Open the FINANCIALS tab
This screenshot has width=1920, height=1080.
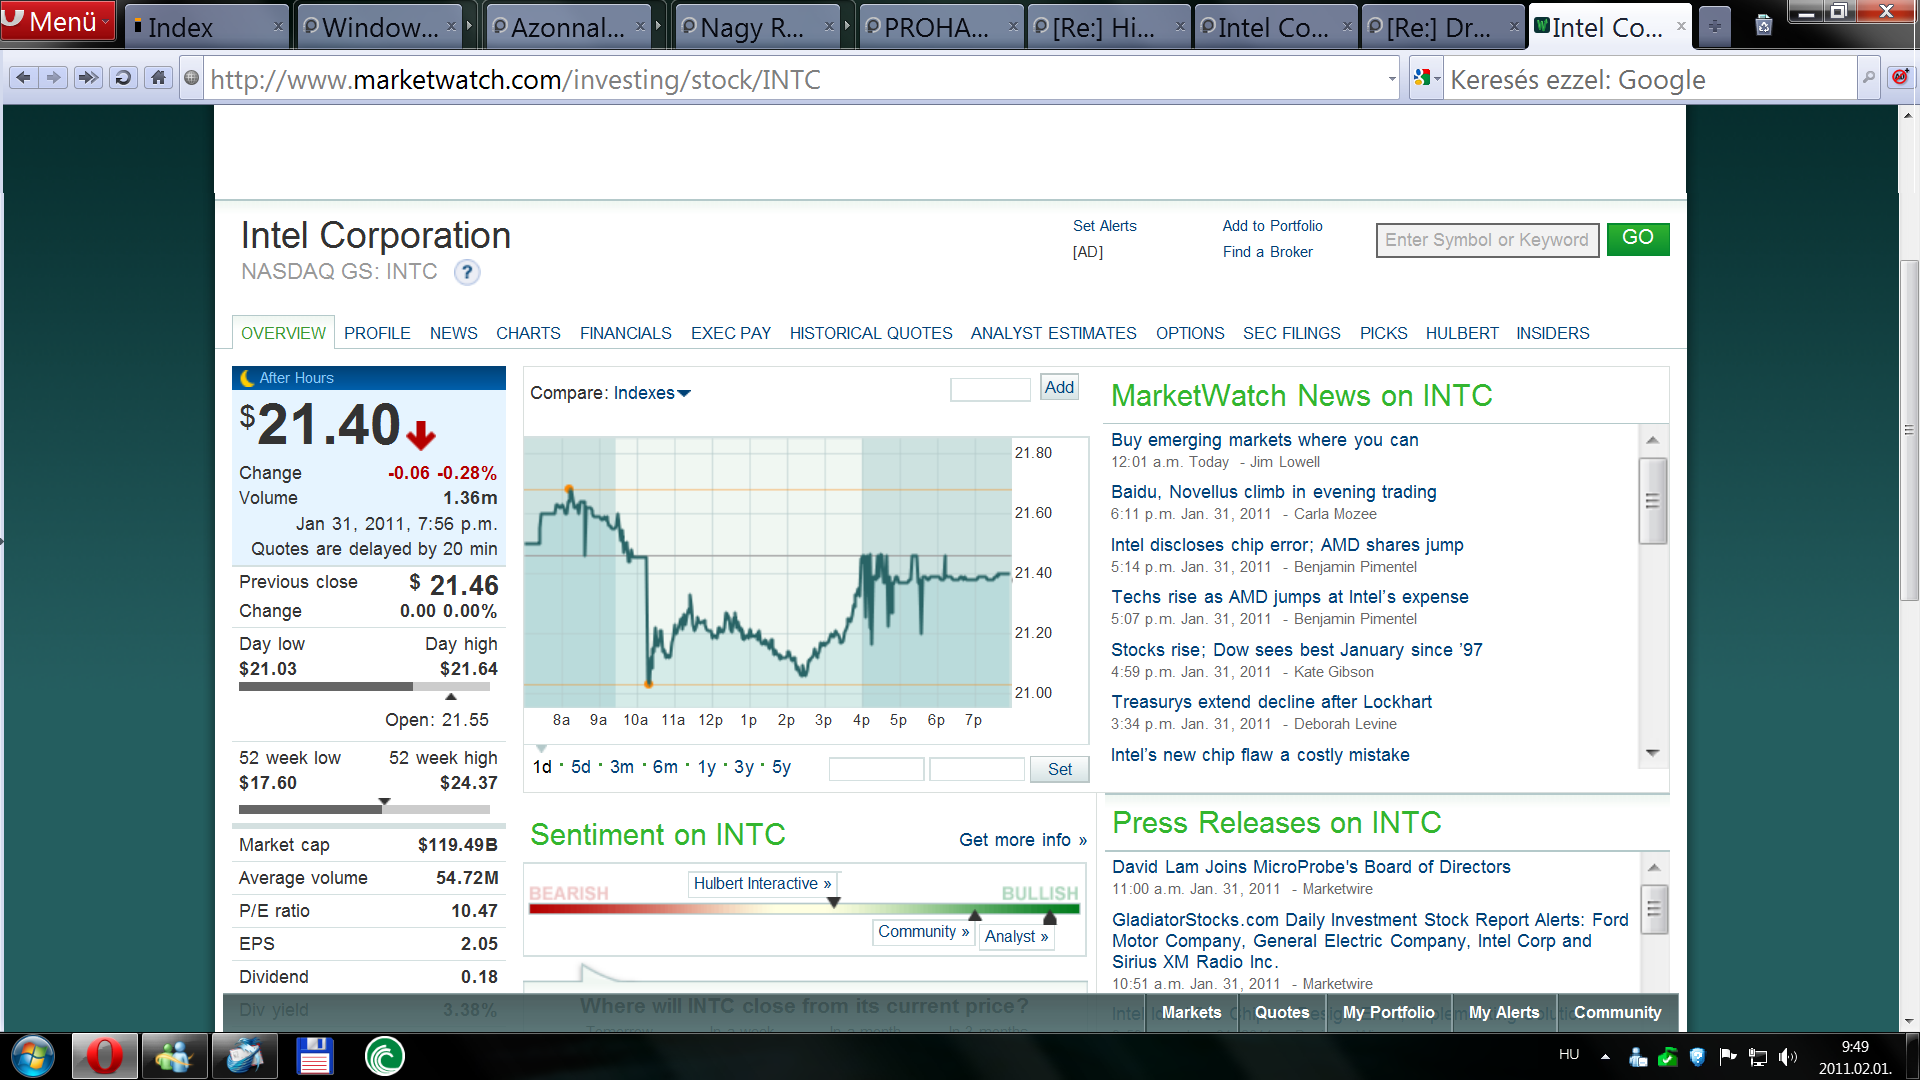pos(625,333)
